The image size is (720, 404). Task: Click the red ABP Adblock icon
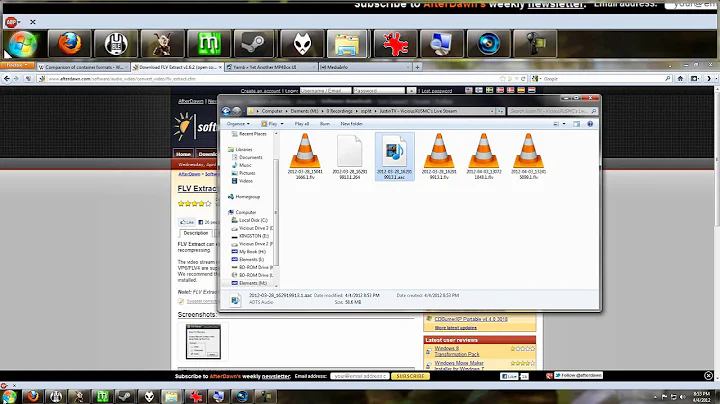pyautogui.click(x=11, y=22)
